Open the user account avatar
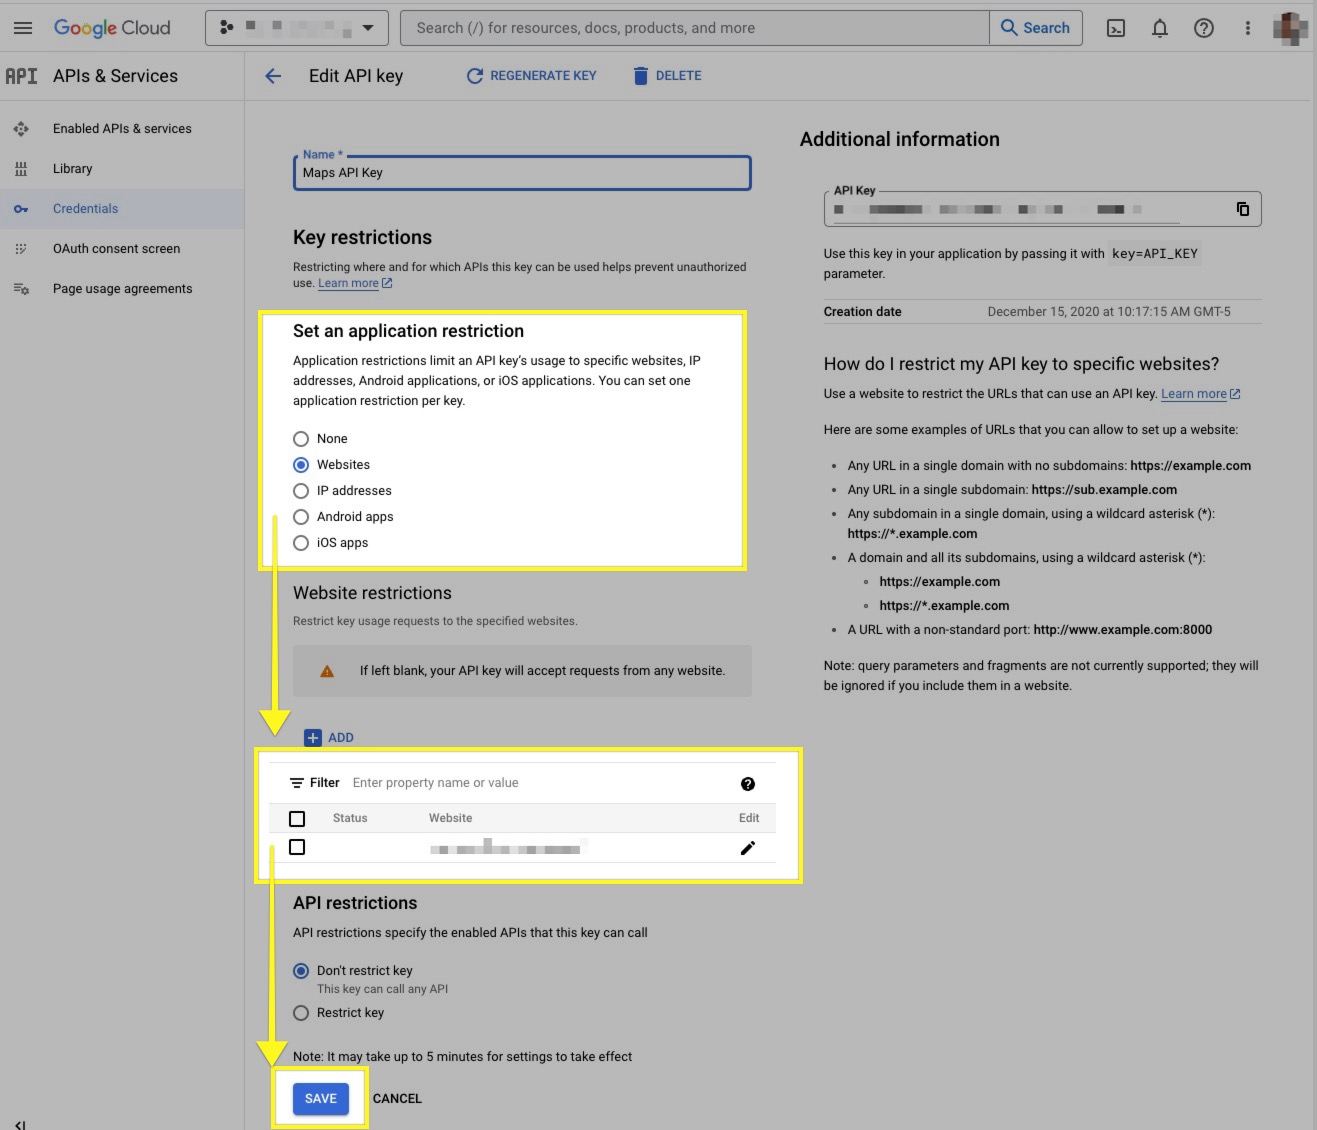The height and width of the screenshot is (1130, 1317). 1290,28
